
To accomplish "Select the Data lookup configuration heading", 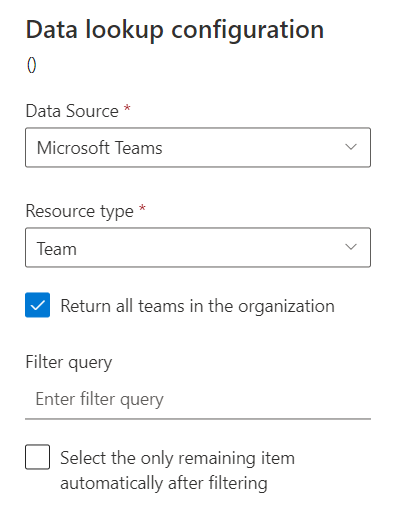I will [x=175, y=30].
